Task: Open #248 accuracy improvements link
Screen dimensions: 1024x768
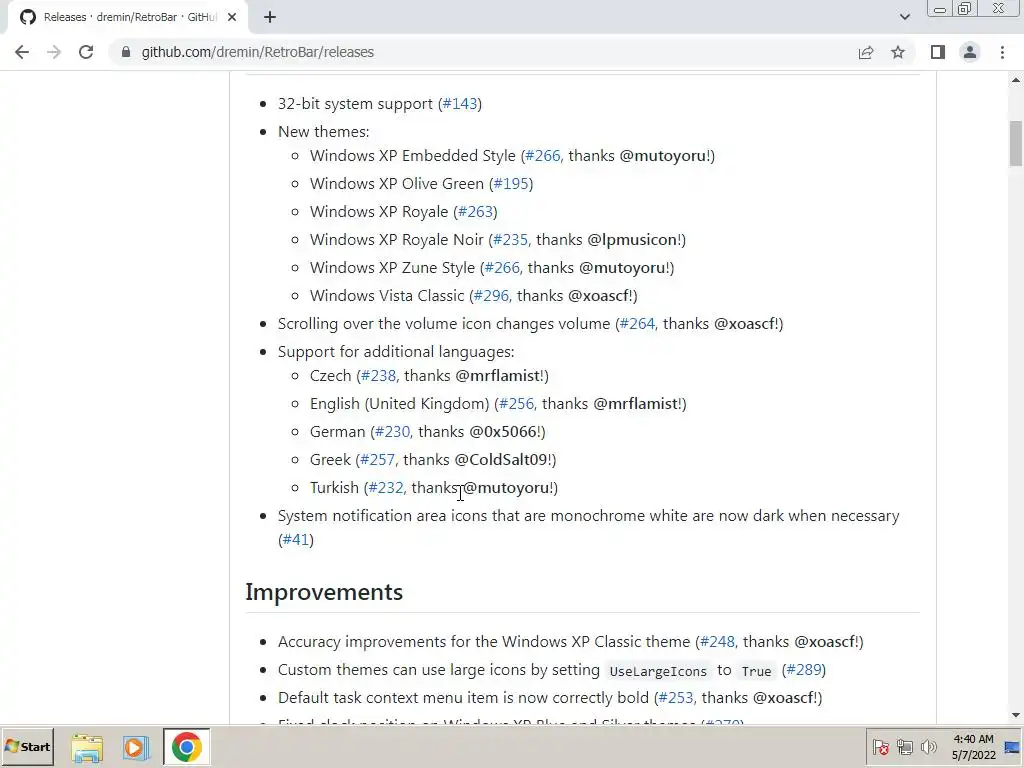Action: [717, 642]
